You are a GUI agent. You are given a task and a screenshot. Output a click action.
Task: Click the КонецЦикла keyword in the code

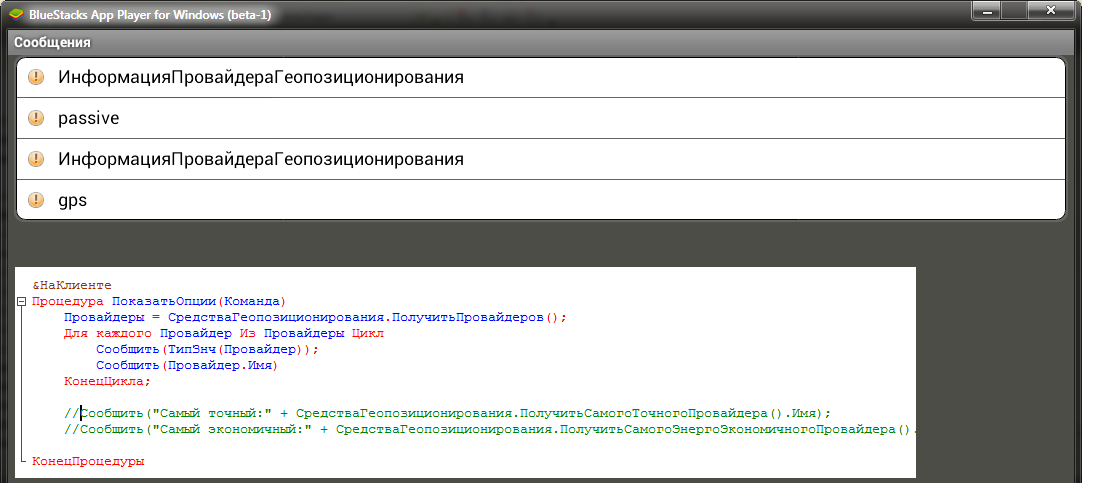point(106,381)
